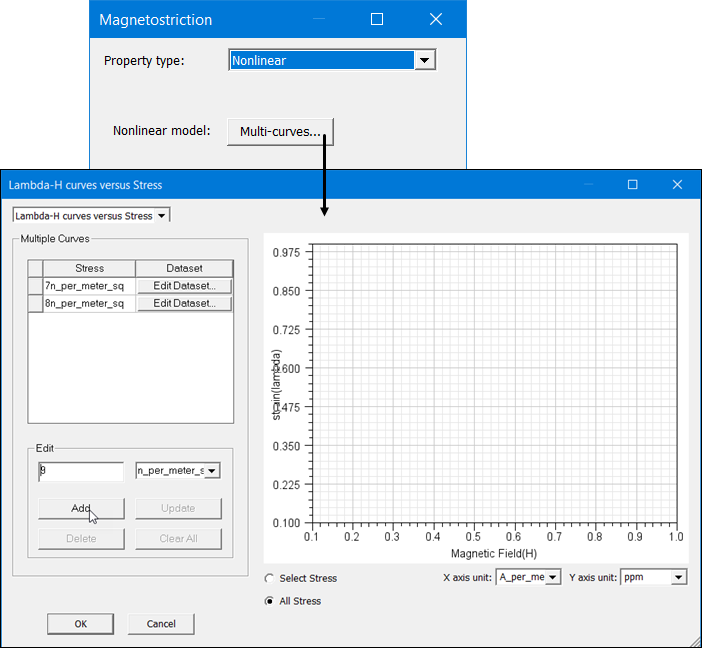Minimize the Lambda-H curves dialog
The width and height of the screenshot is (702, 648).
click(x=587, y=185)
